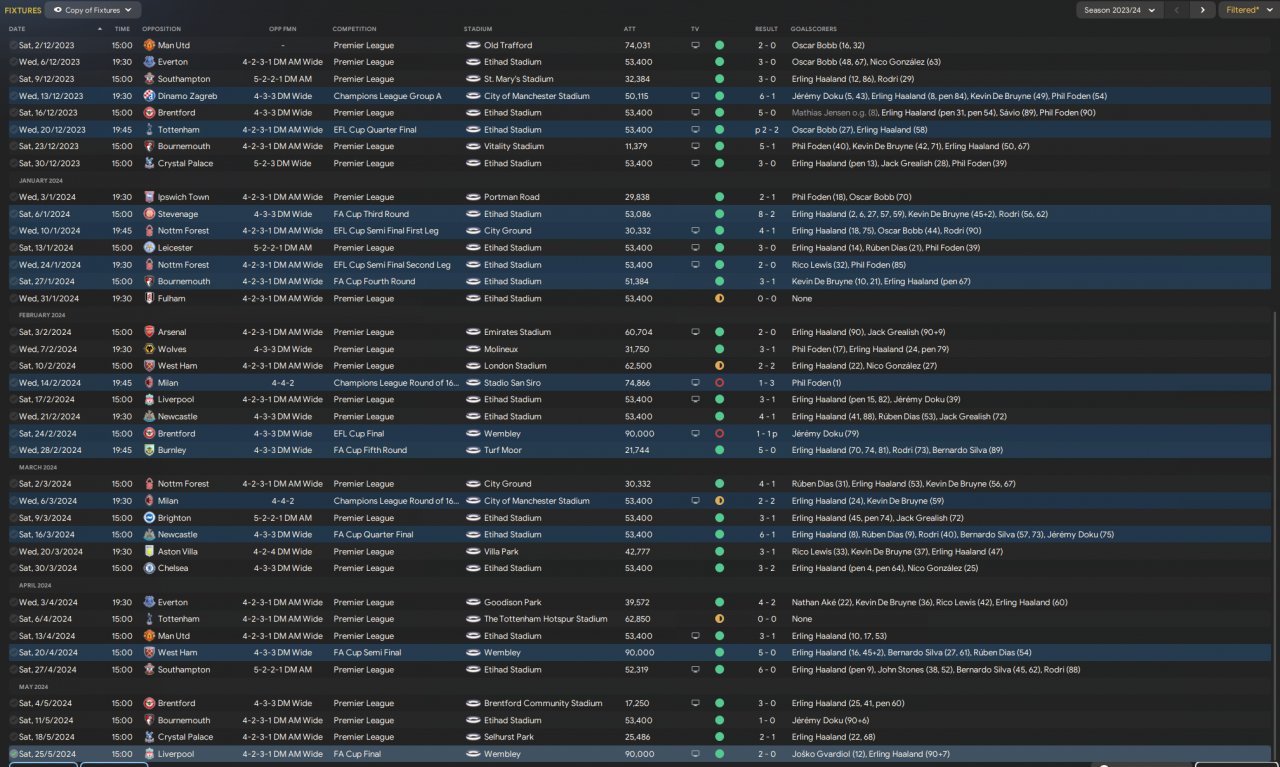Go to the next season with the right arrow

click(x=1202, y=10)
